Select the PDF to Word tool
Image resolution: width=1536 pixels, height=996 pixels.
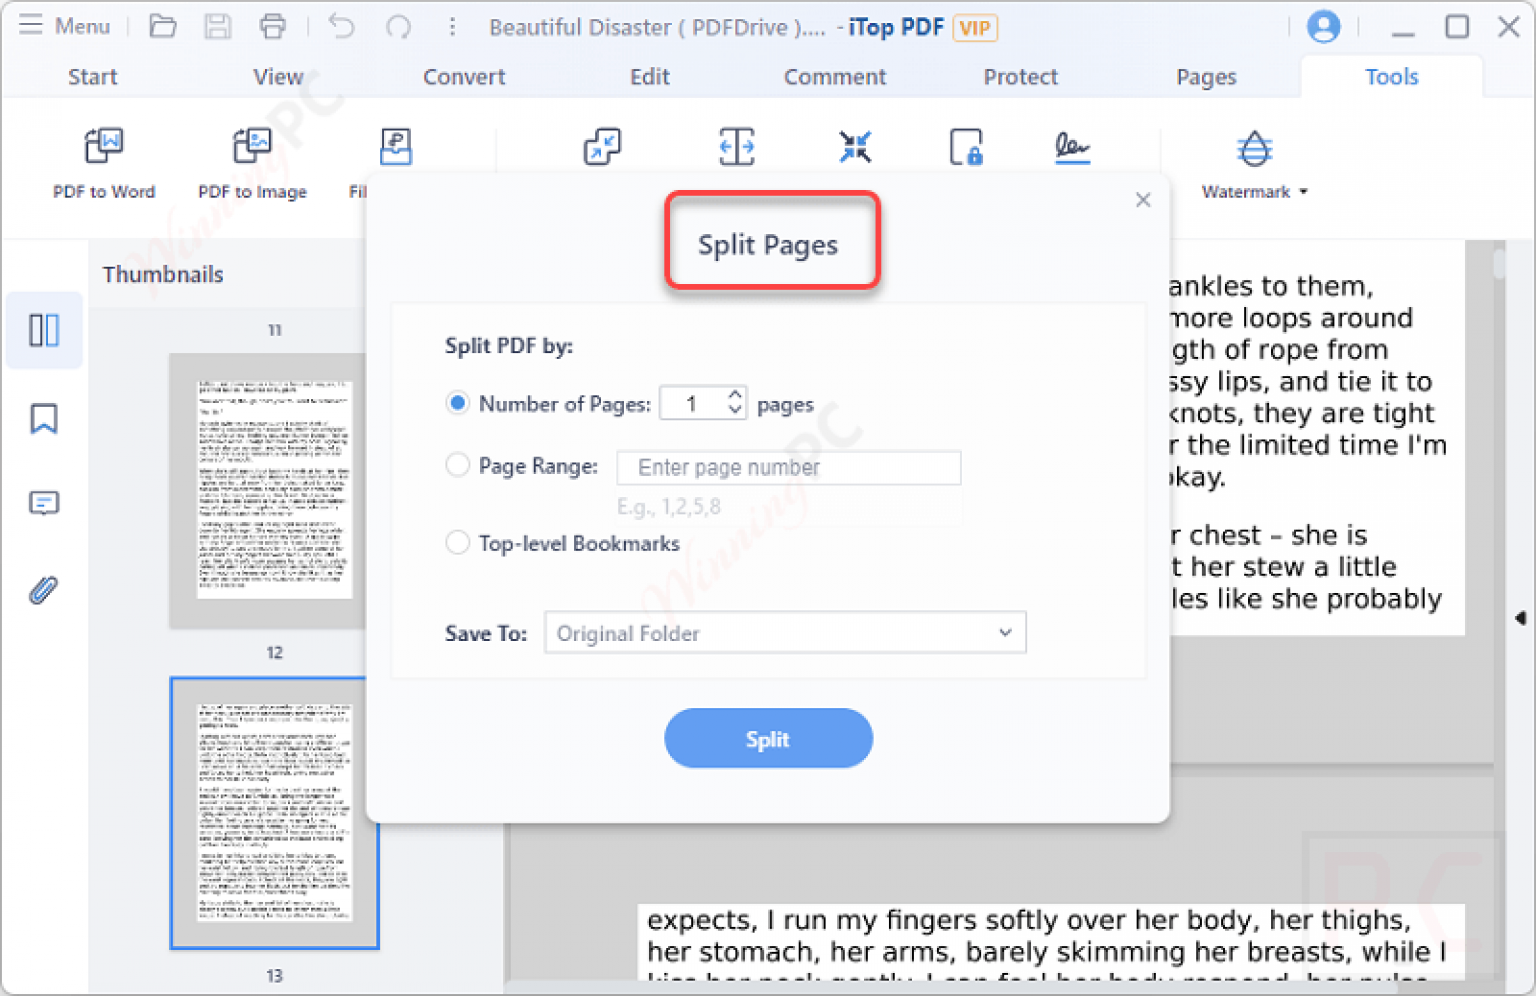tap(104, 160)
